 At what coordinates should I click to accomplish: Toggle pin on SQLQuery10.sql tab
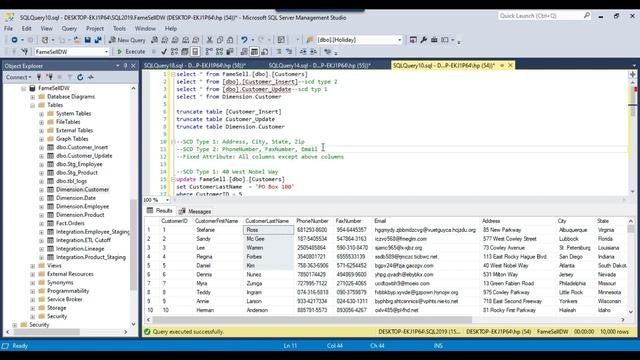point(502,65)
